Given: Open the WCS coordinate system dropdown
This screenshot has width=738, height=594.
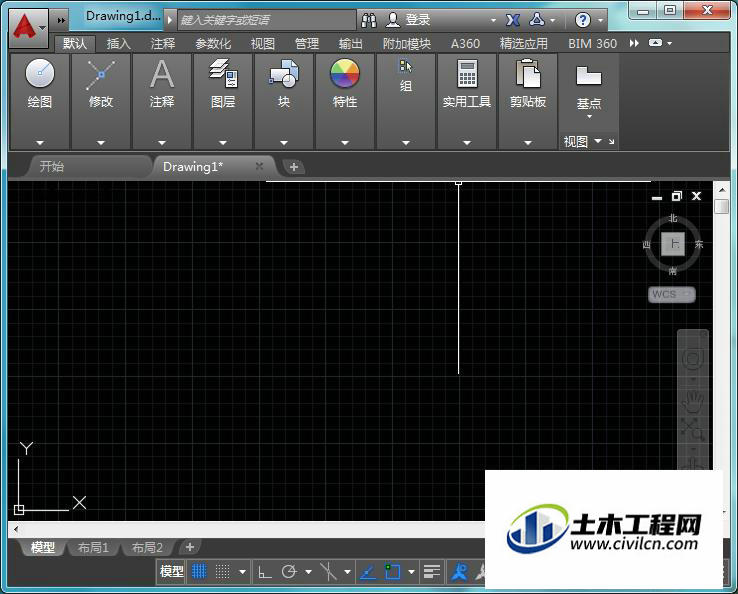Looking at the screenshot, I should 672,295.
